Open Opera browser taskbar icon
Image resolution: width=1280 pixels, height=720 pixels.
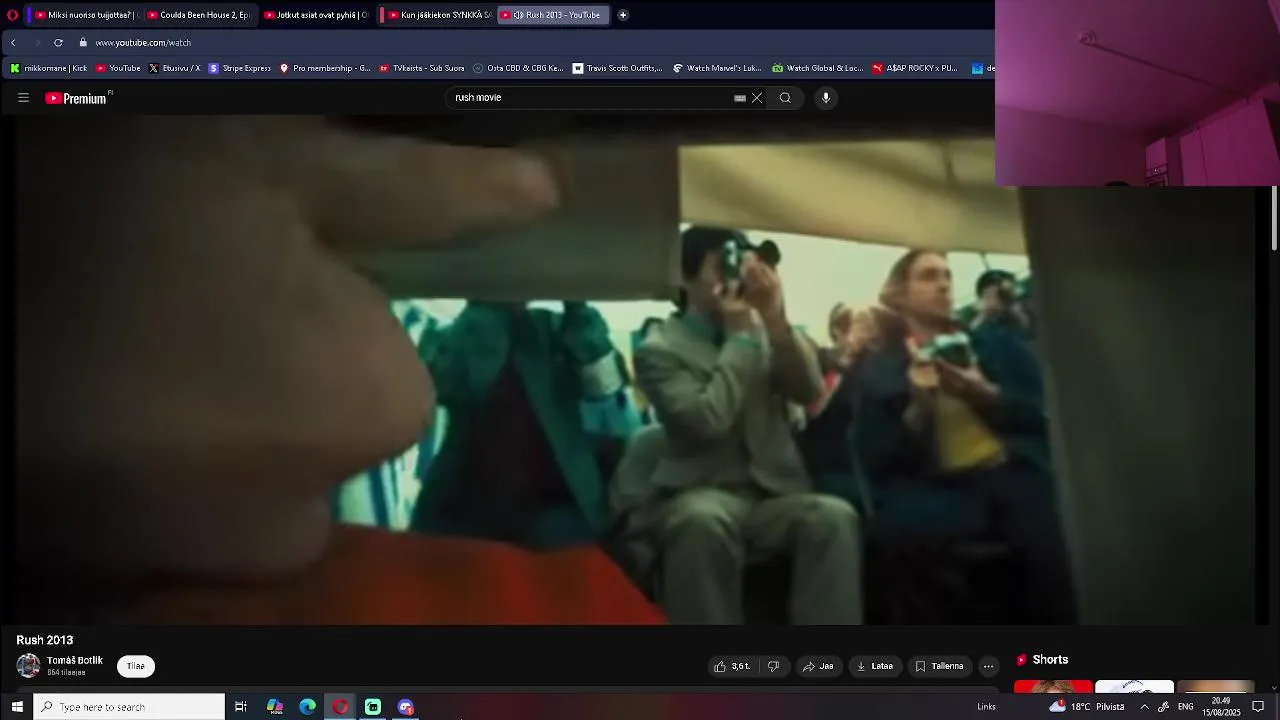340,707
